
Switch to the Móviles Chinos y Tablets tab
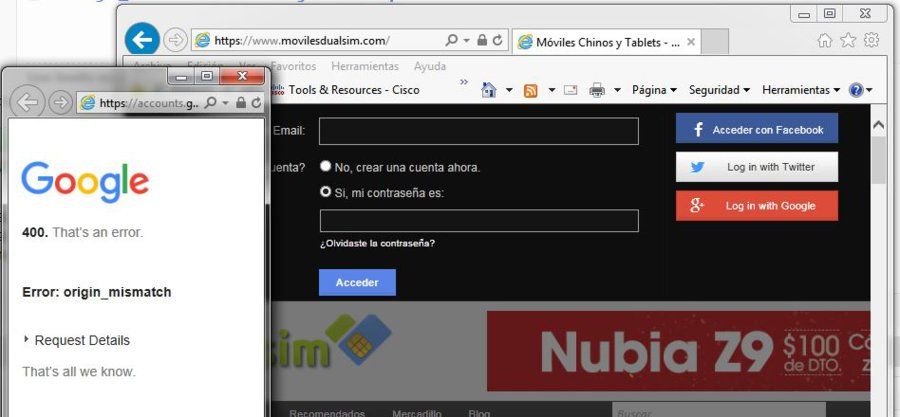click(x=606, y=42)
